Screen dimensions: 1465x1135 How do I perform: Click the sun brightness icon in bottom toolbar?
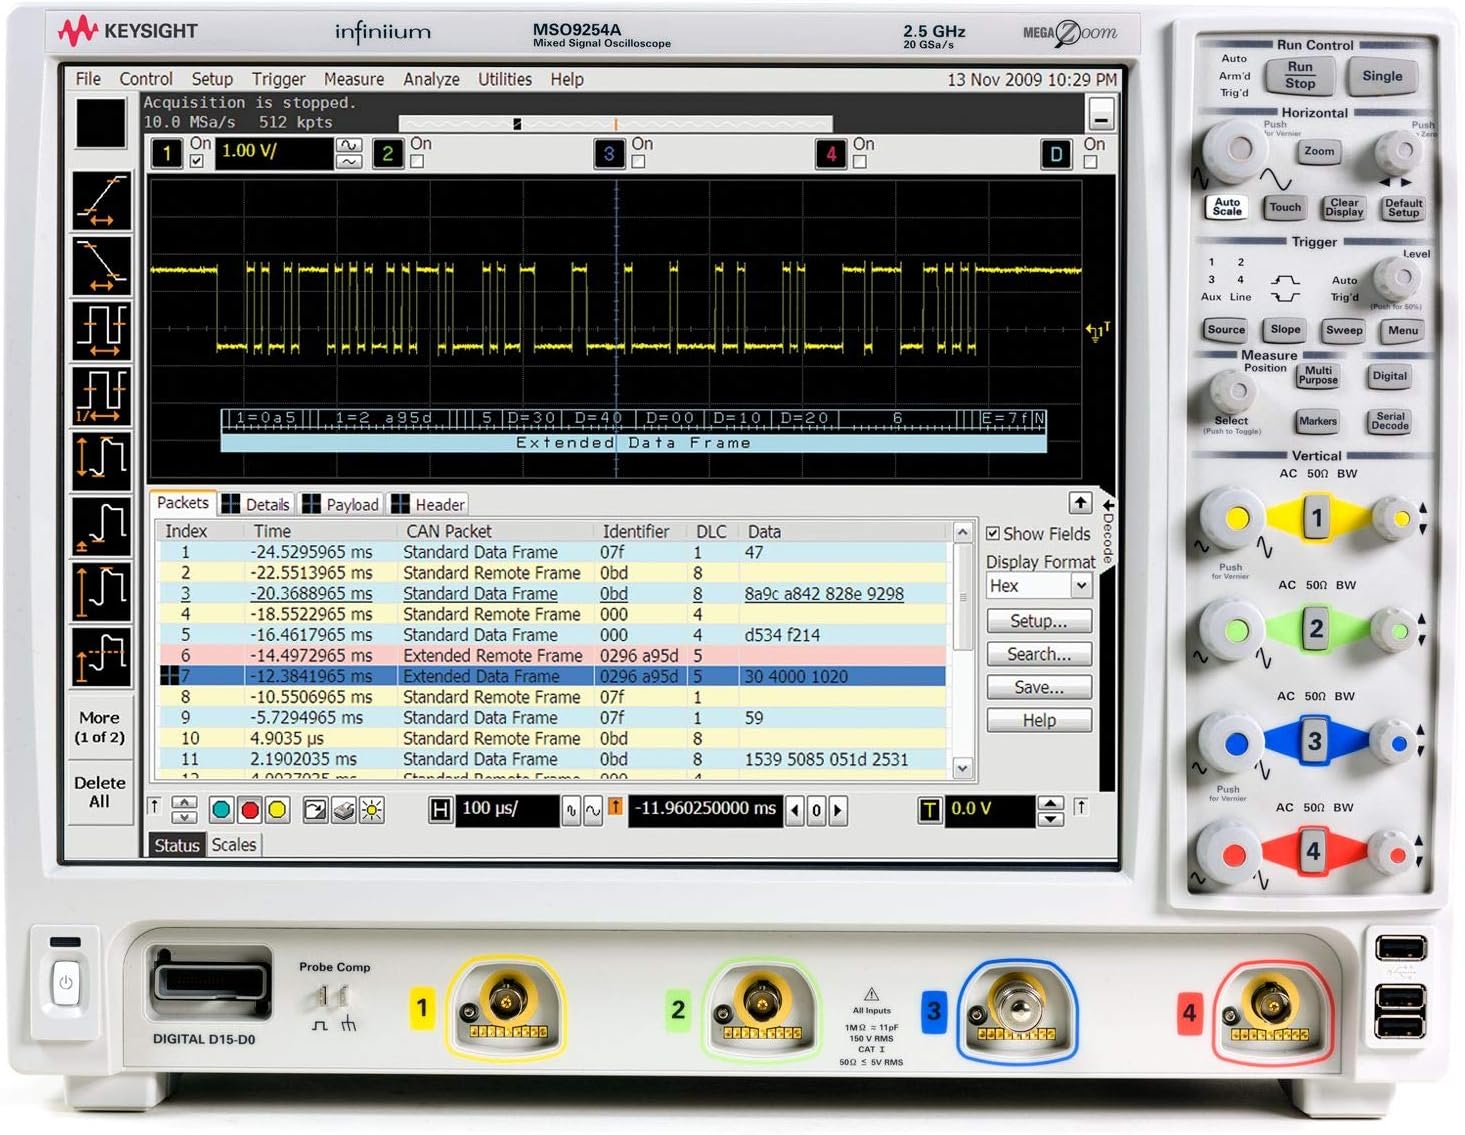click(x=371, y=810)
